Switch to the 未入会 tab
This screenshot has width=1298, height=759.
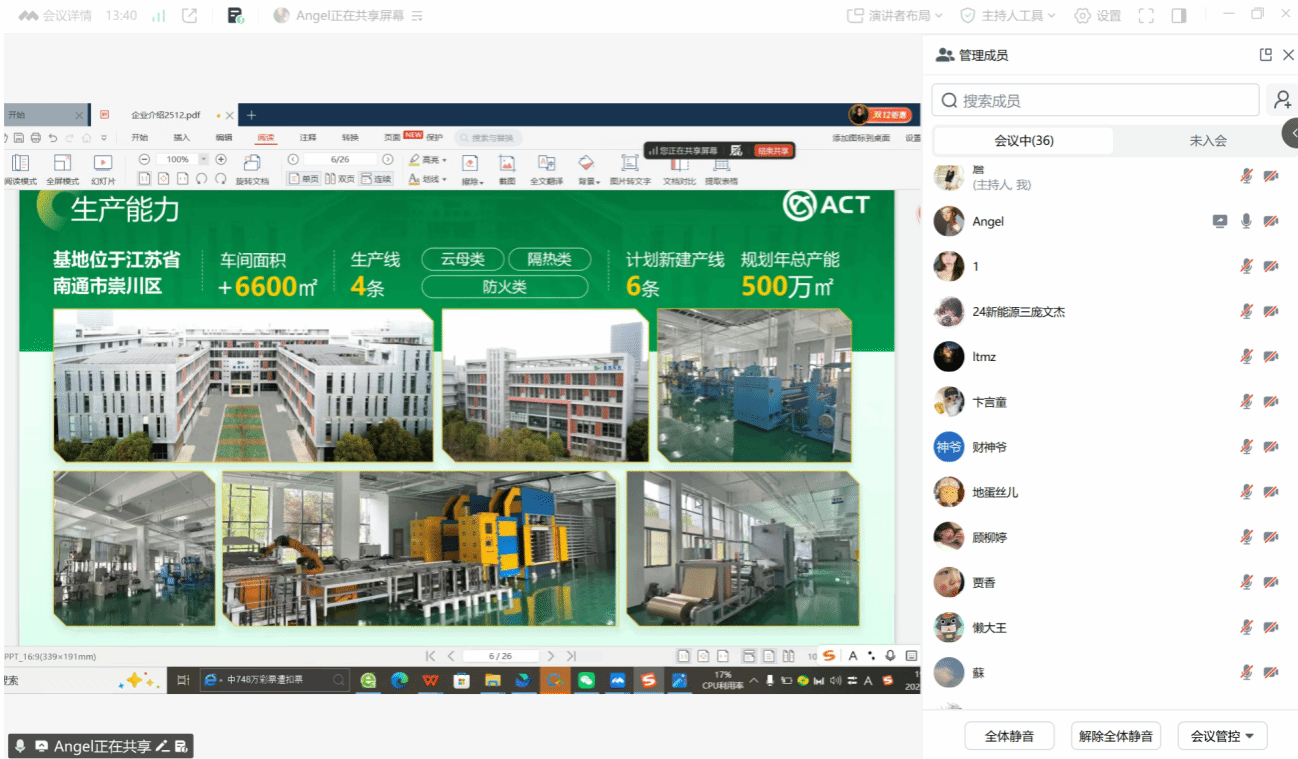(1207, 141)
